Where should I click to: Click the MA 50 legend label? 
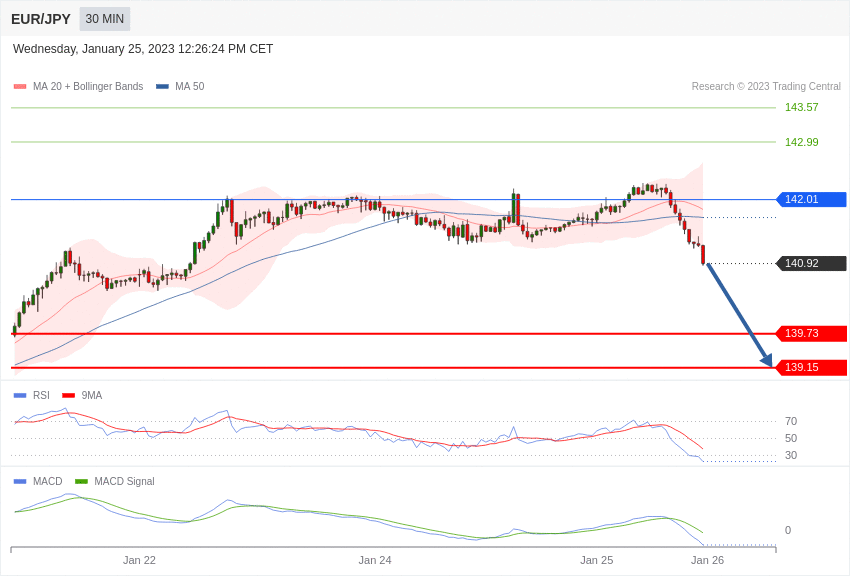point(190,86)
